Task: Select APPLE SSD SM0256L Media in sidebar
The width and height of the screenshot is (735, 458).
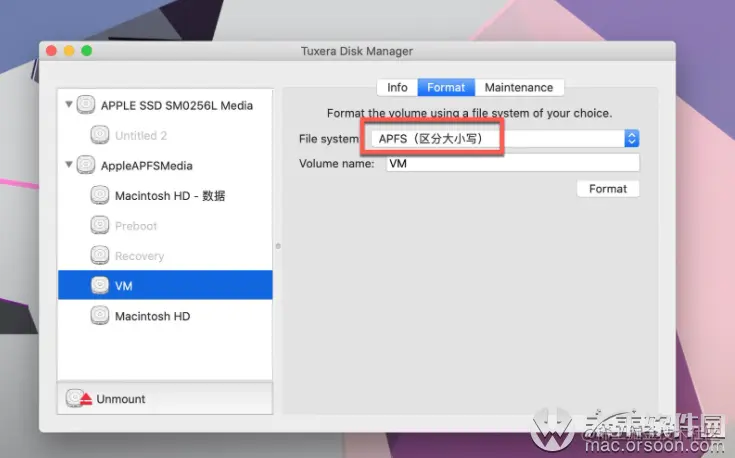Action: (177, 105)
